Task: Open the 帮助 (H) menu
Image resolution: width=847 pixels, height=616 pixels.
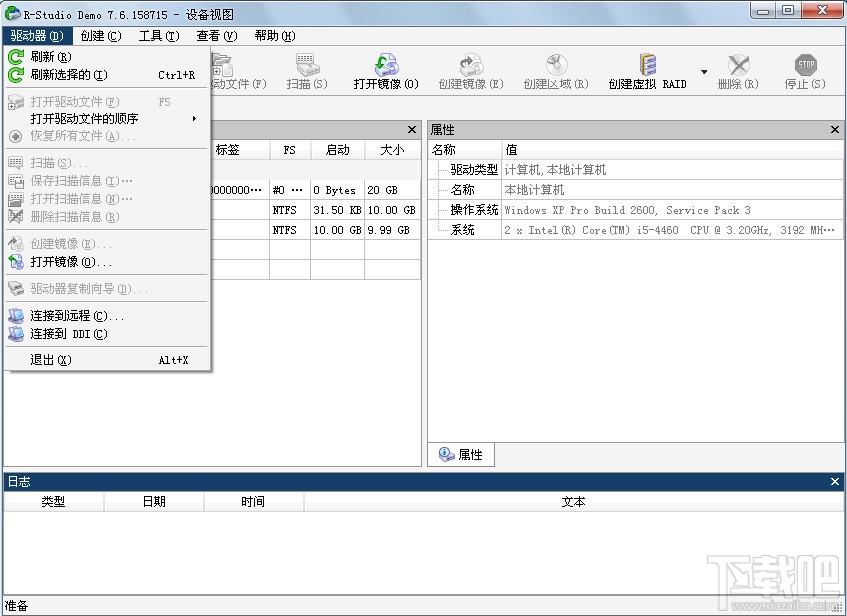Action: pyautogui.click(x=274, y=36)
